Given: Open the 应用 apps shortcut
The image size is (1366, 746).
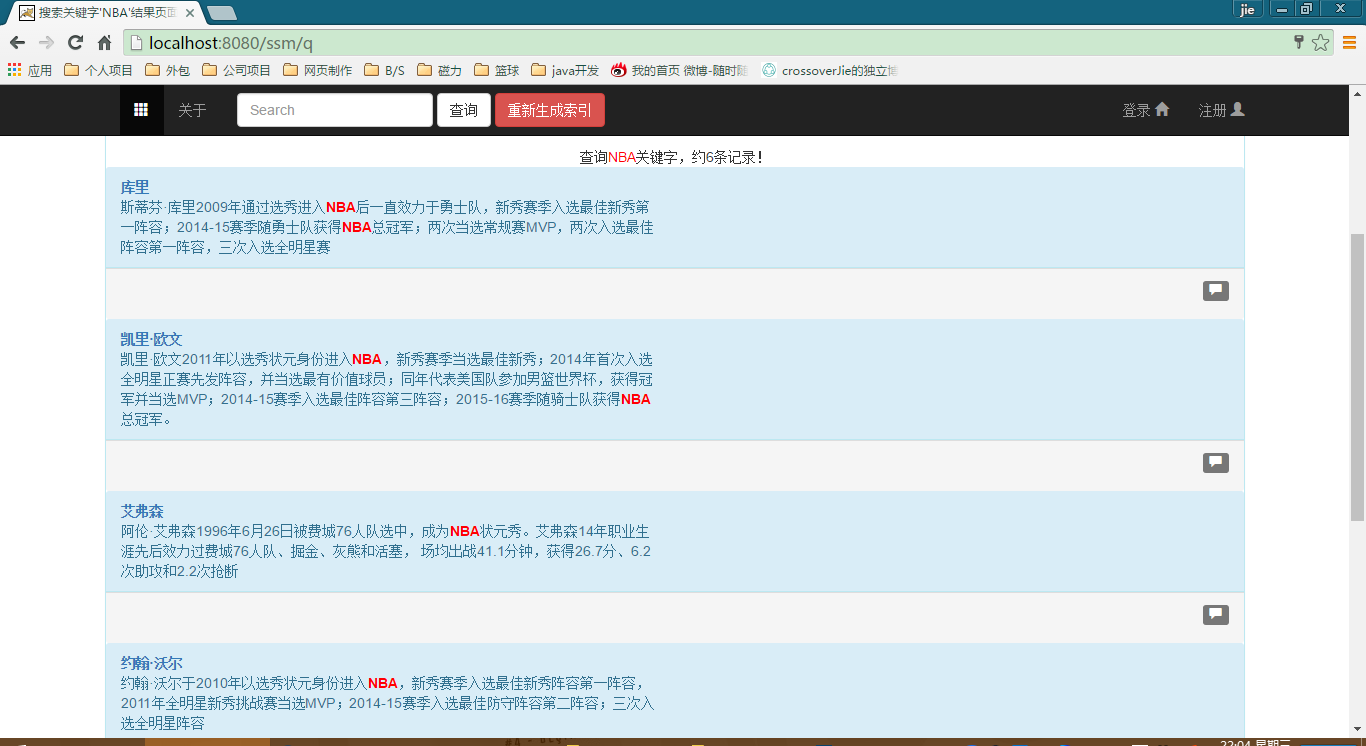Looking at the screenshot, I should tap(30, 70).
